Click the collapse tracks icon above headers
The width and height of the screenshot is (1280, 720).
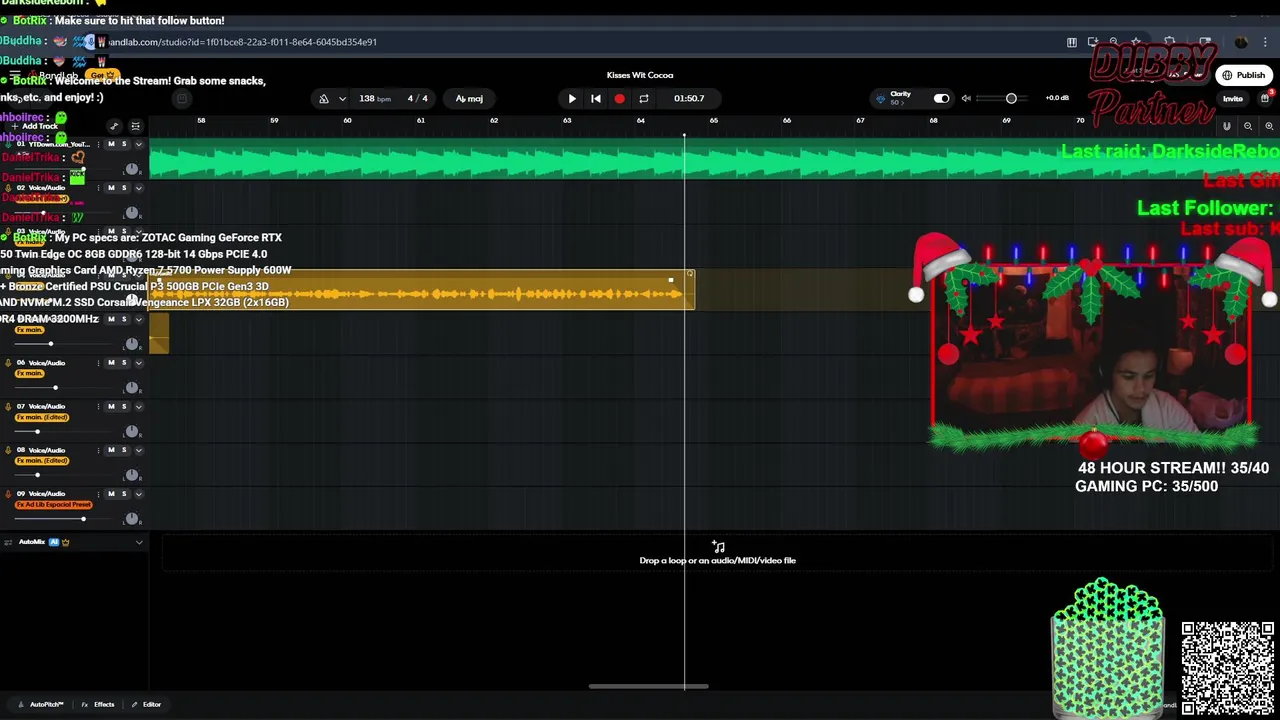pos(136,126)
